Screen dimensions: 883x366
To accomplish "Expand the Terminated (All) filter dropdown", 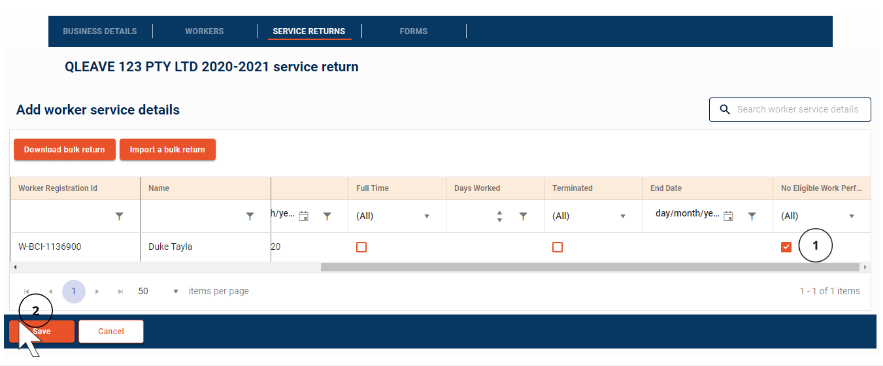I will [623, 216].
